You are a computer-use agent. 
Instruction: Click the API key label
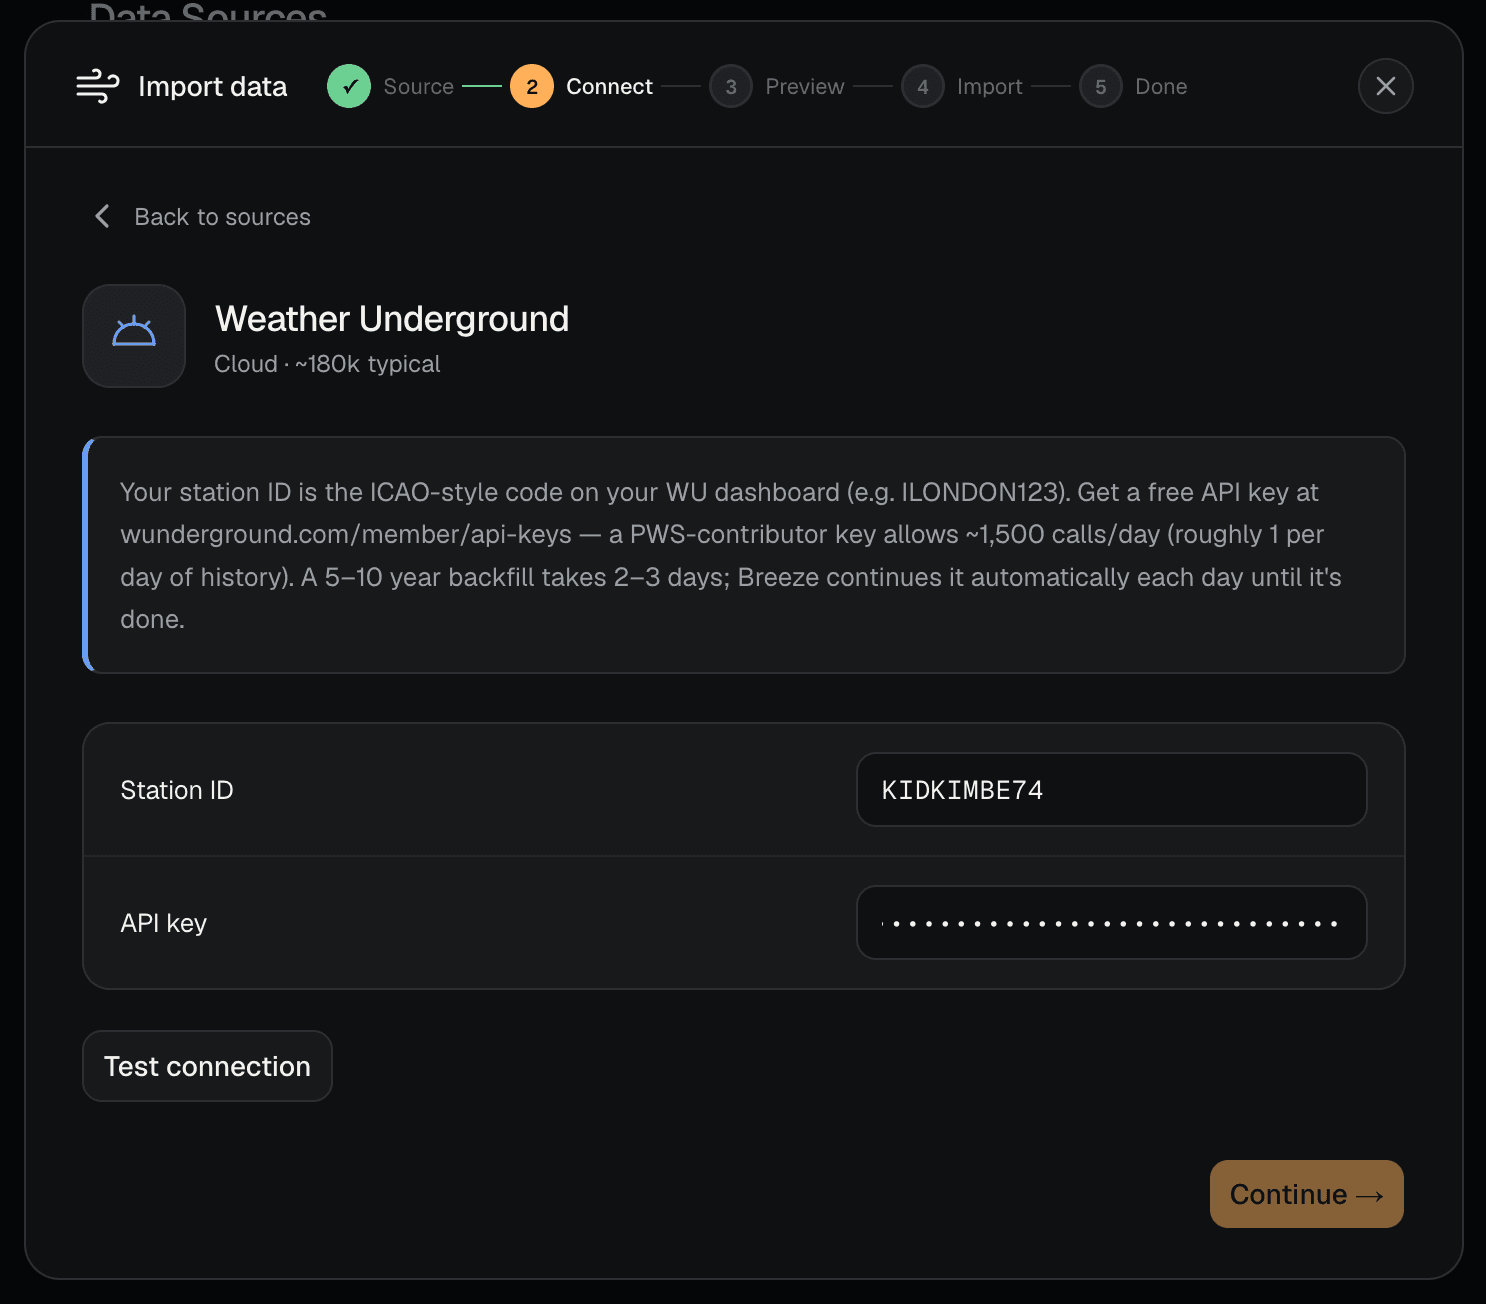pyautogui.click(x=163, y=923)
